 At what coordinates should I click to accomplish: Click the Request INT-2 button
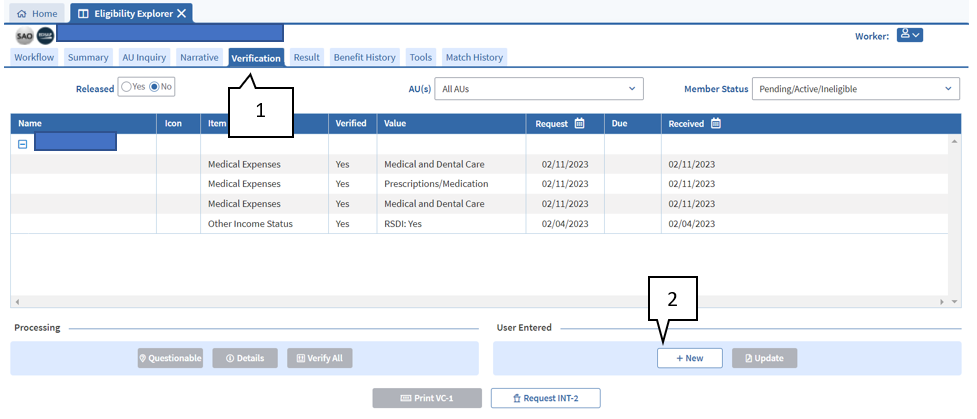(x=546, y=398)
